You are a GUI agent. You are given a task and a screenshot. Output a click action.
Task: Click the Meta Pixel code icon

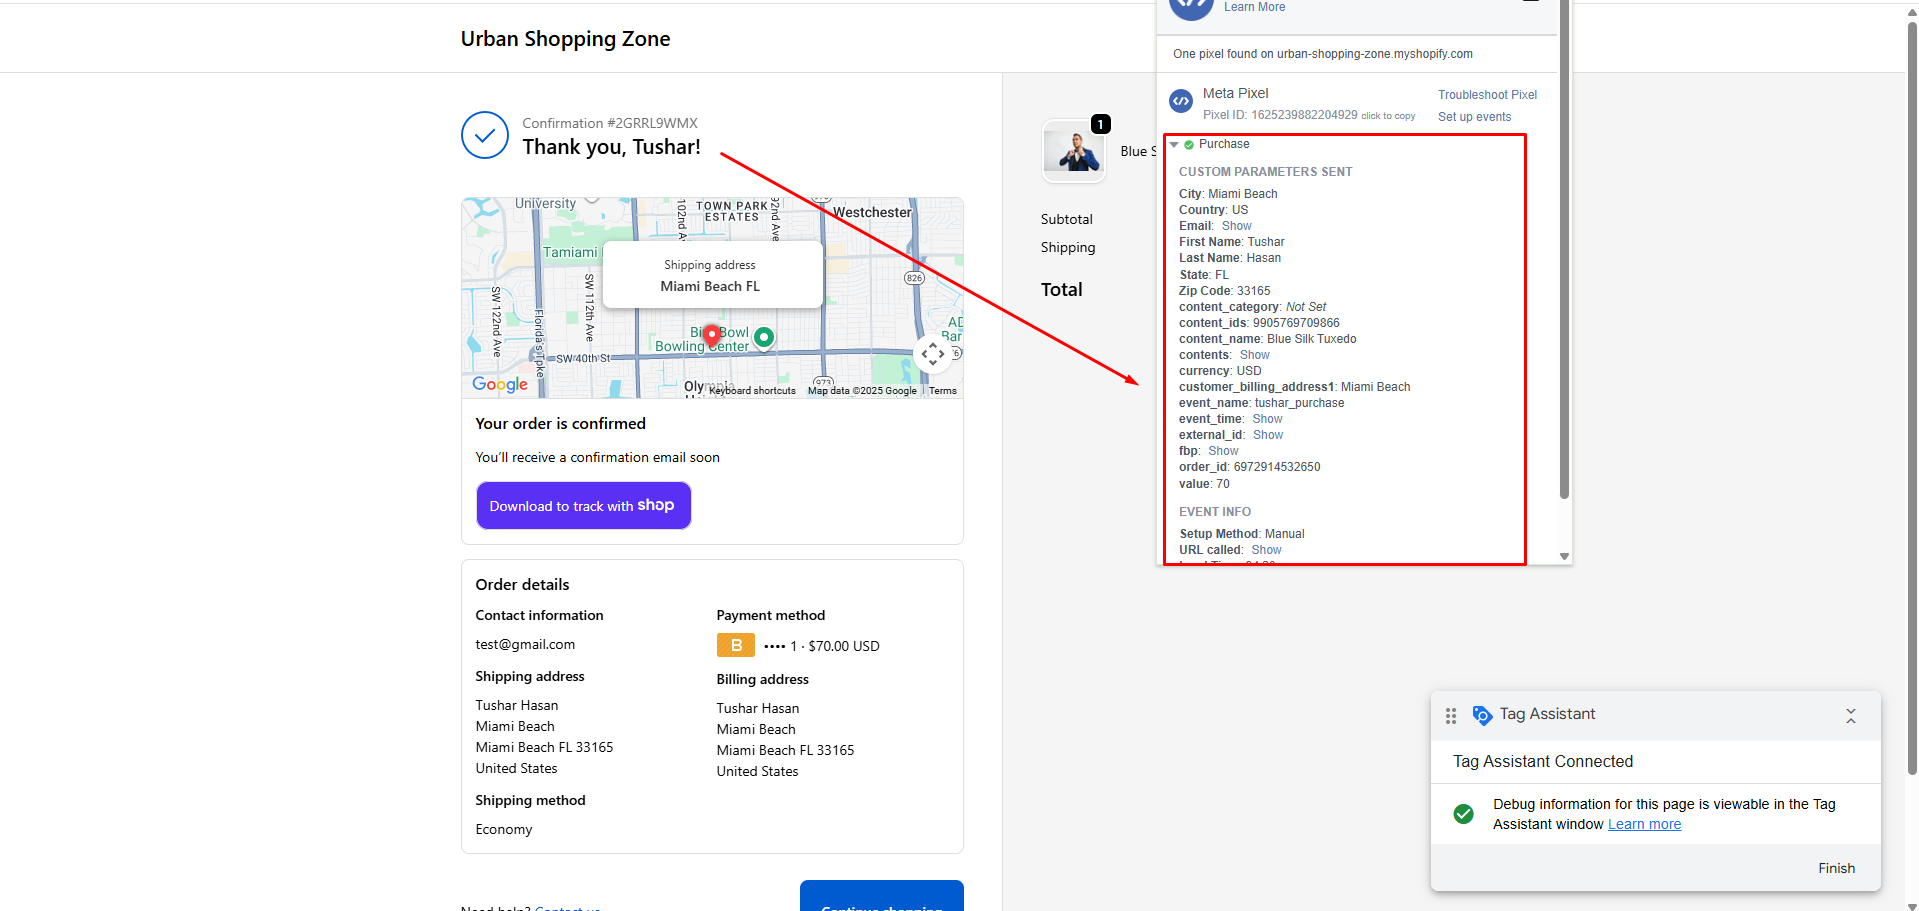1180,101
